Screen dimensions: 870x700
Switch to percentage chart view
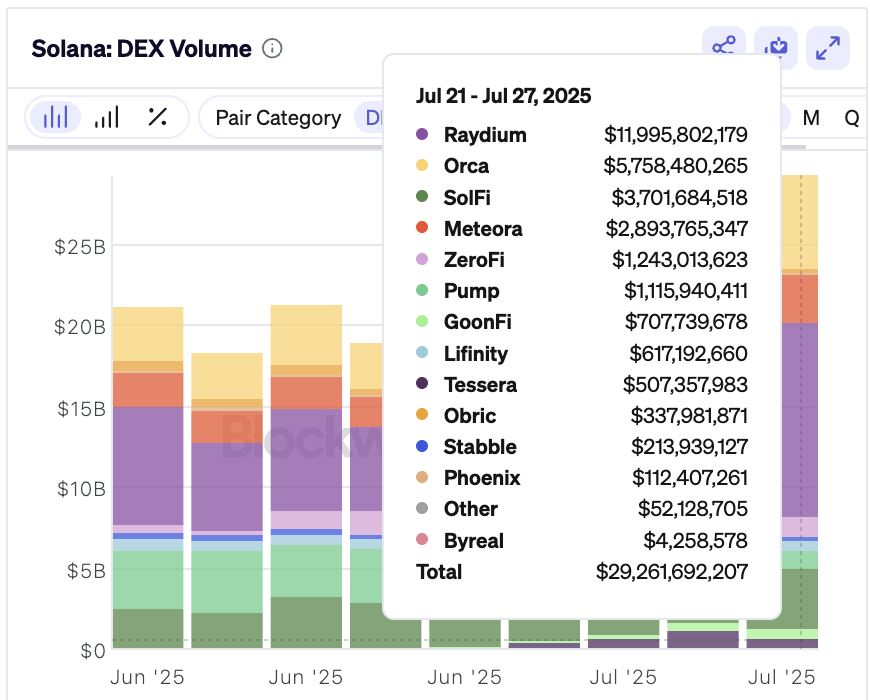tap(158, 117)
